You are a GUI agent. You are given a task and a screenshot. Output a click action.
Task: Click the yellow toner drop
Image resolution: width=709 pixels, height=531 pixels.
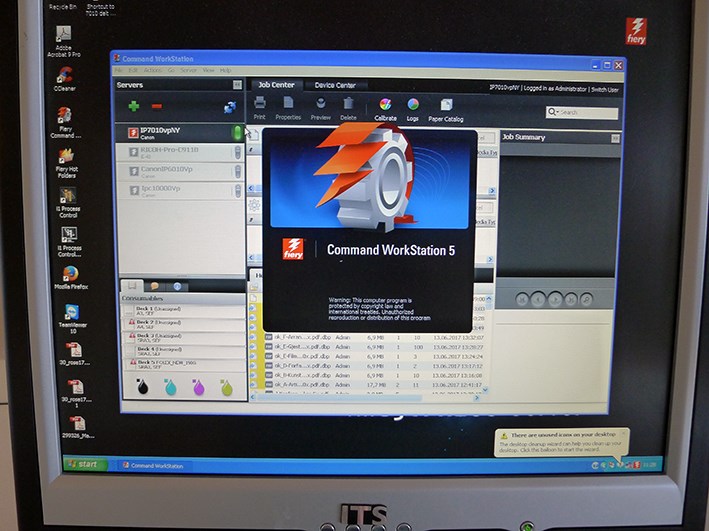(x=227, y=388)
